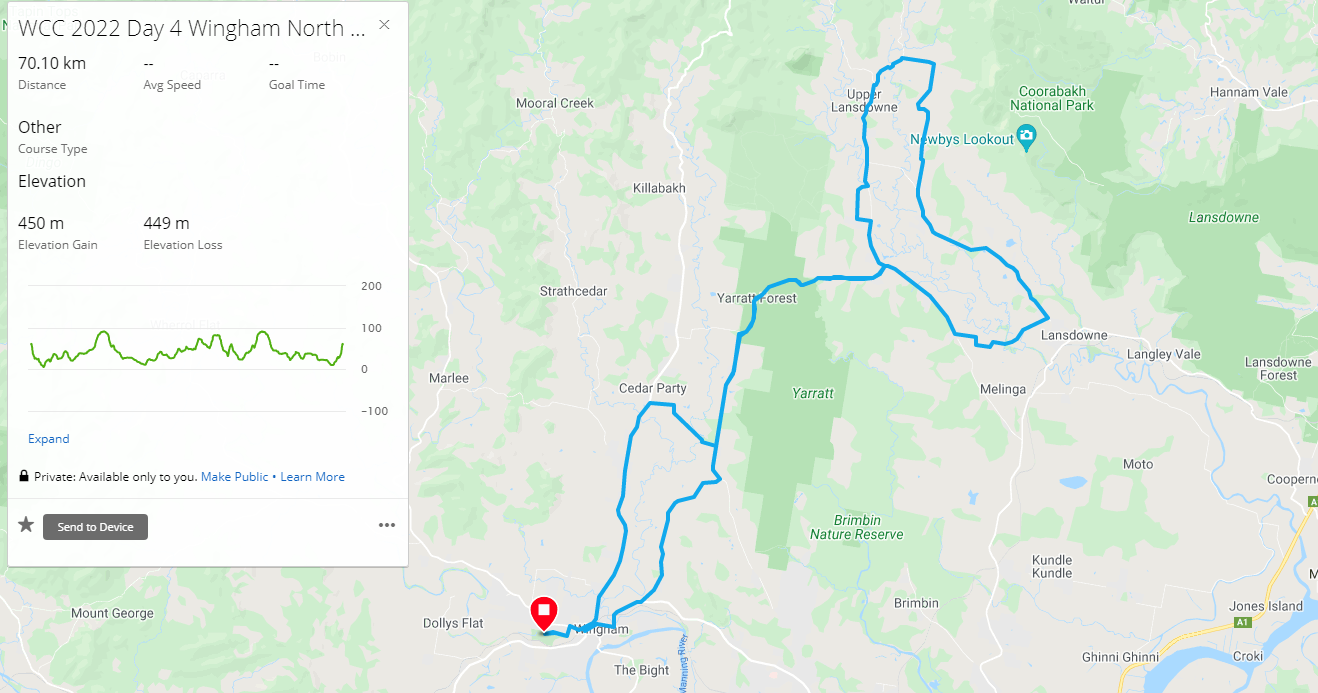Click the A1 highway shield icon
Screen dimensions: 1318x693
point(1243,622)
